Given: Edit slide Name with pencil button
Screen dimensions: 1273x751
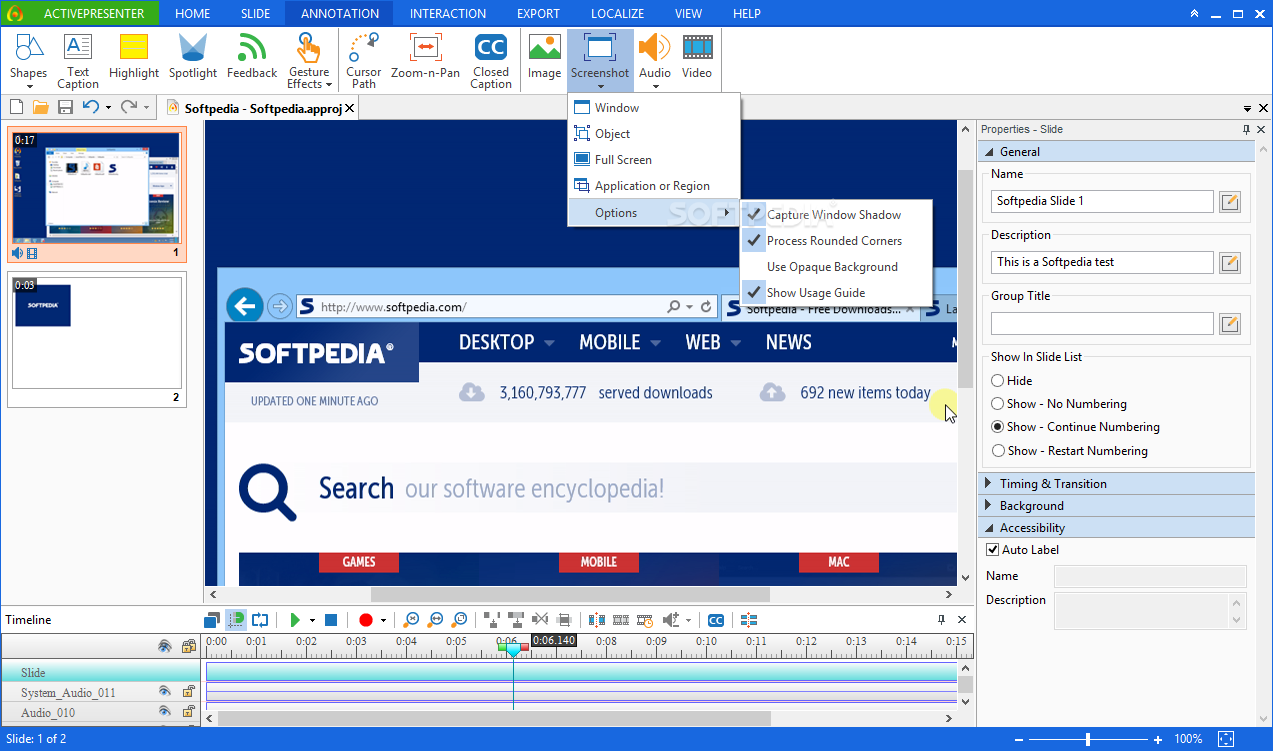Looking at the screenshot, I should (1230, 201).
